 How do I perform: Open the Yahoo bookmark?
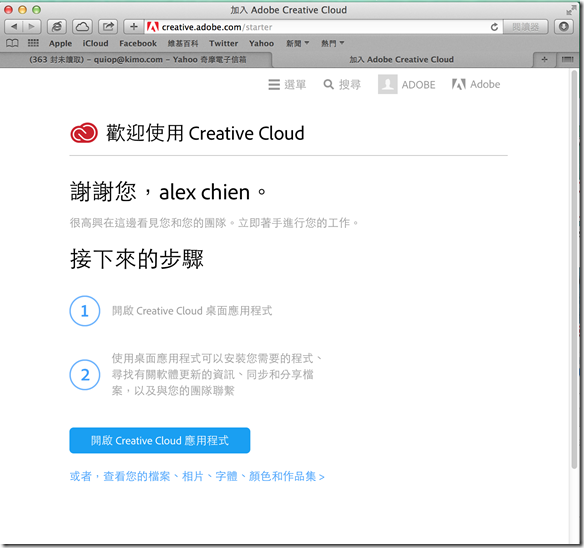(x=261, y=44)
